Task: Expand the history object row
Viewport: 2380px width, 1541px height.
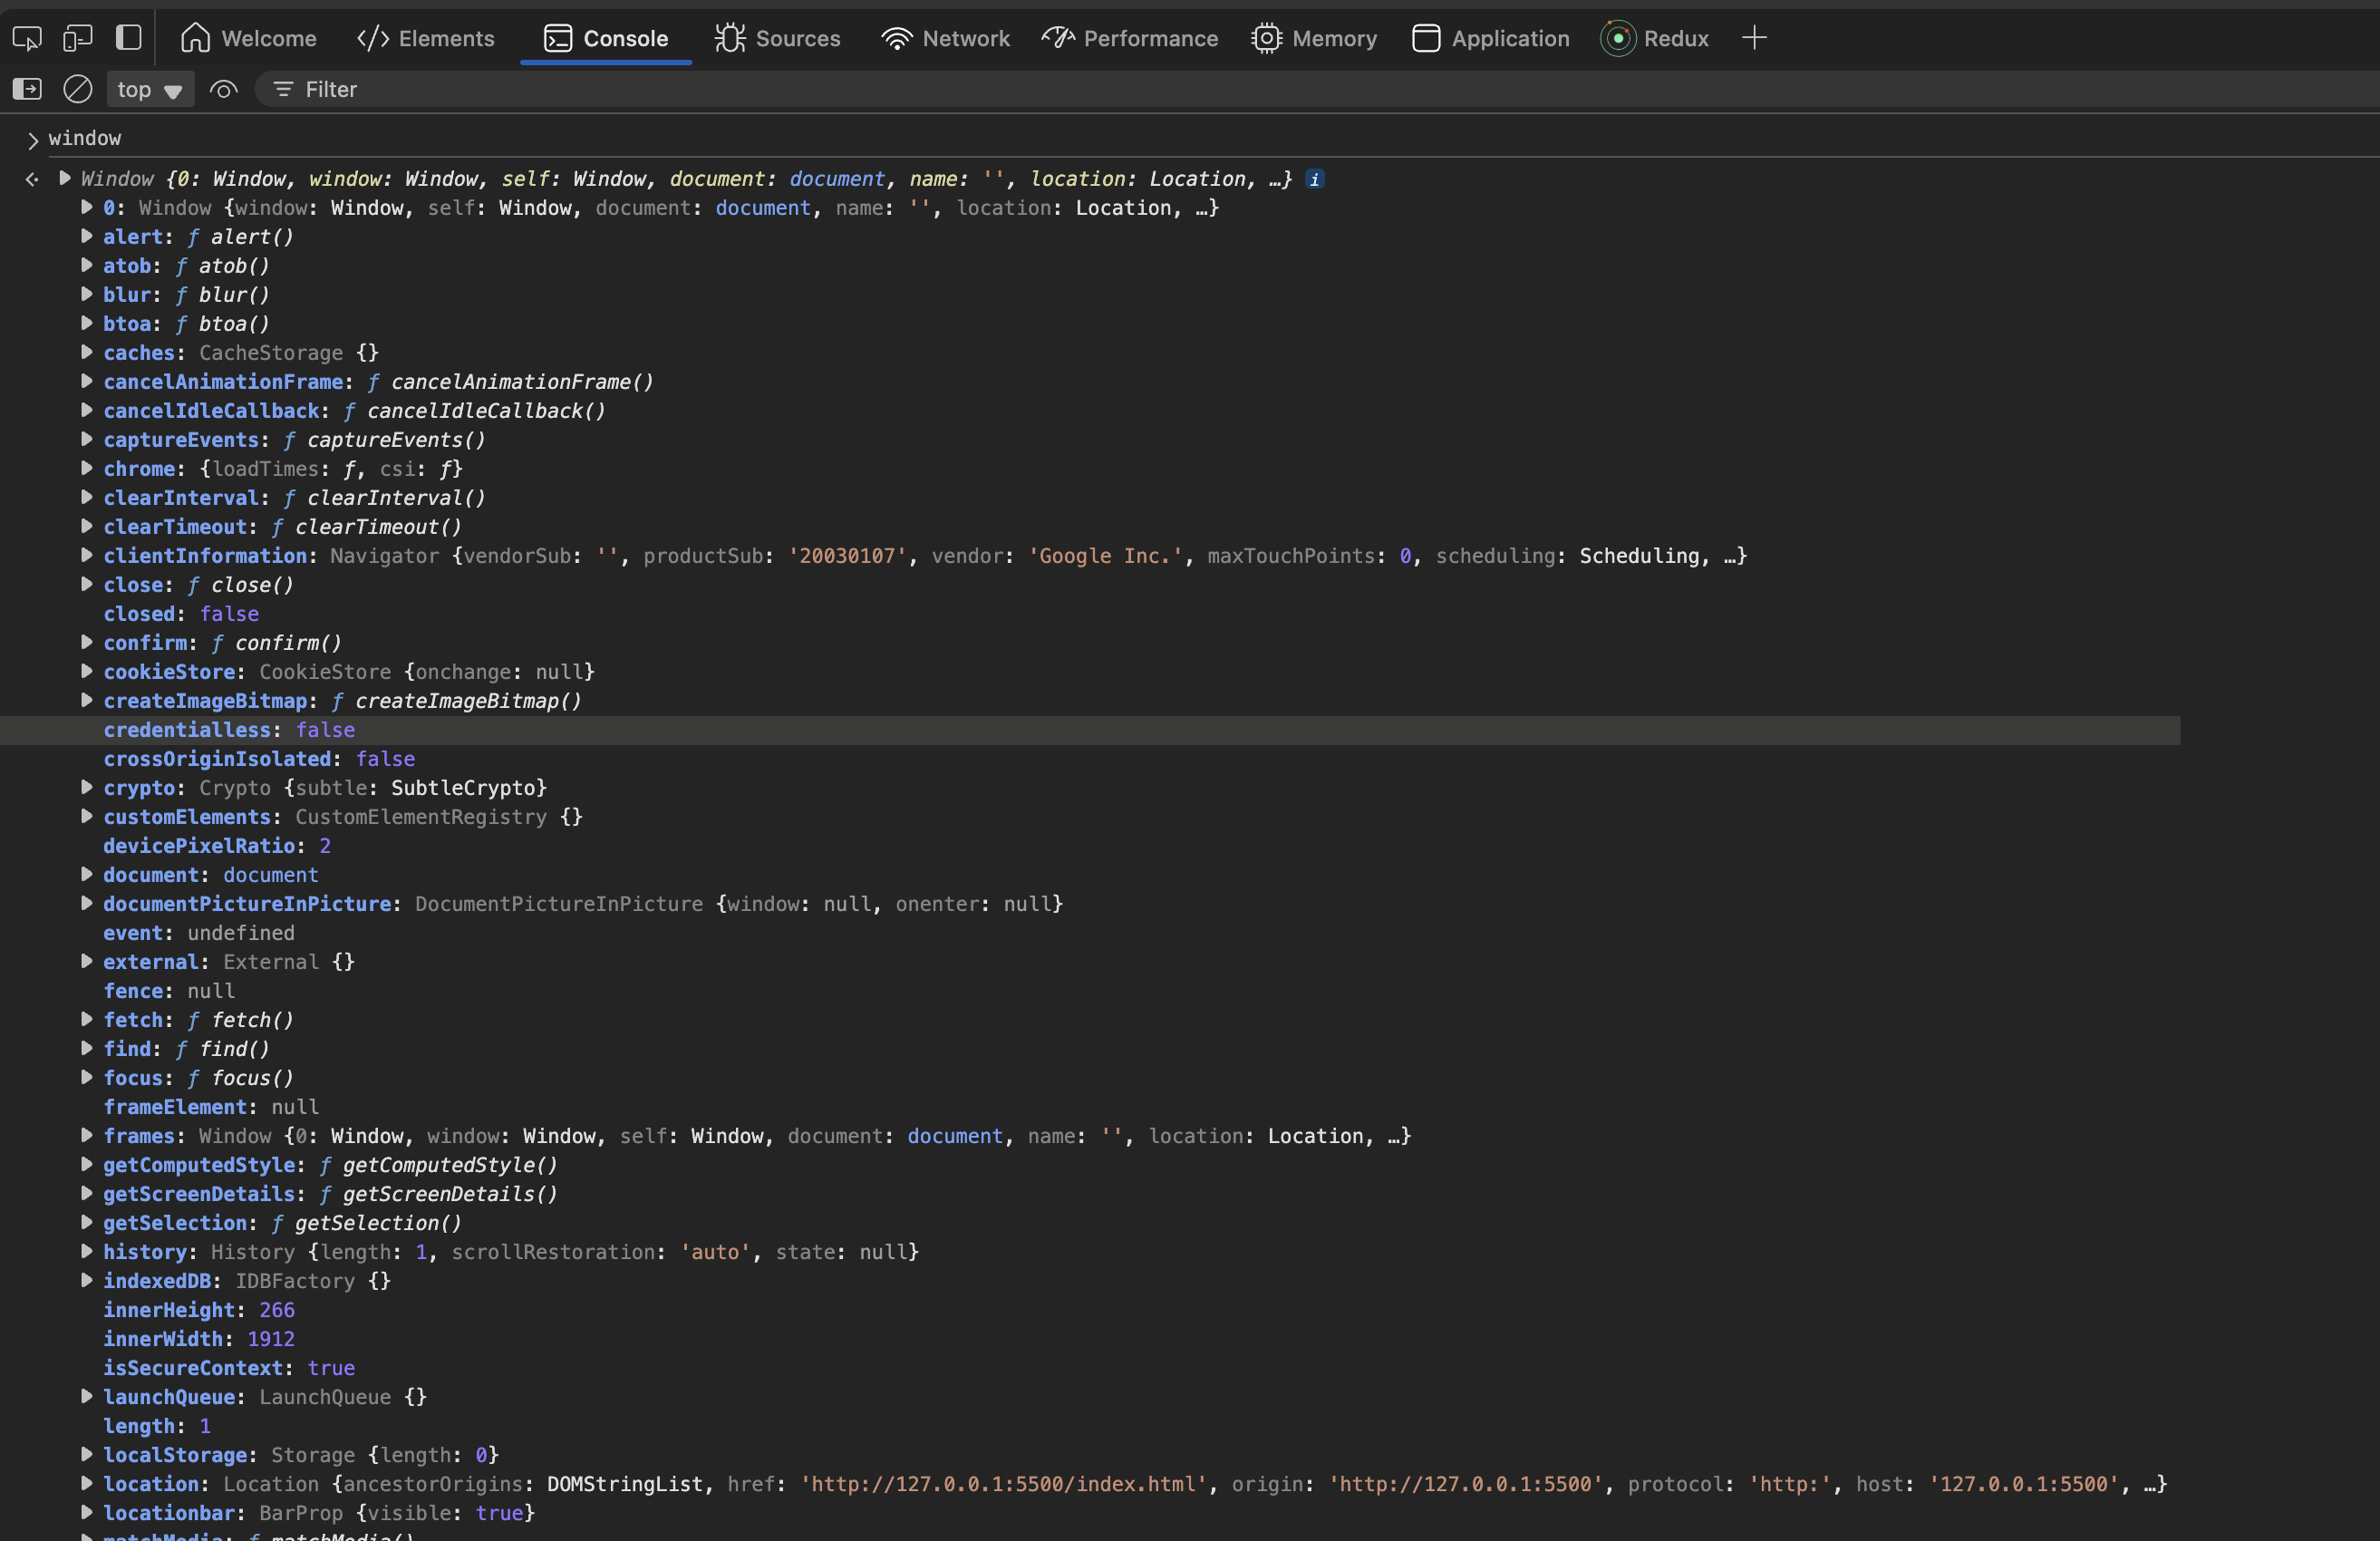Action: pos(87,1251)
